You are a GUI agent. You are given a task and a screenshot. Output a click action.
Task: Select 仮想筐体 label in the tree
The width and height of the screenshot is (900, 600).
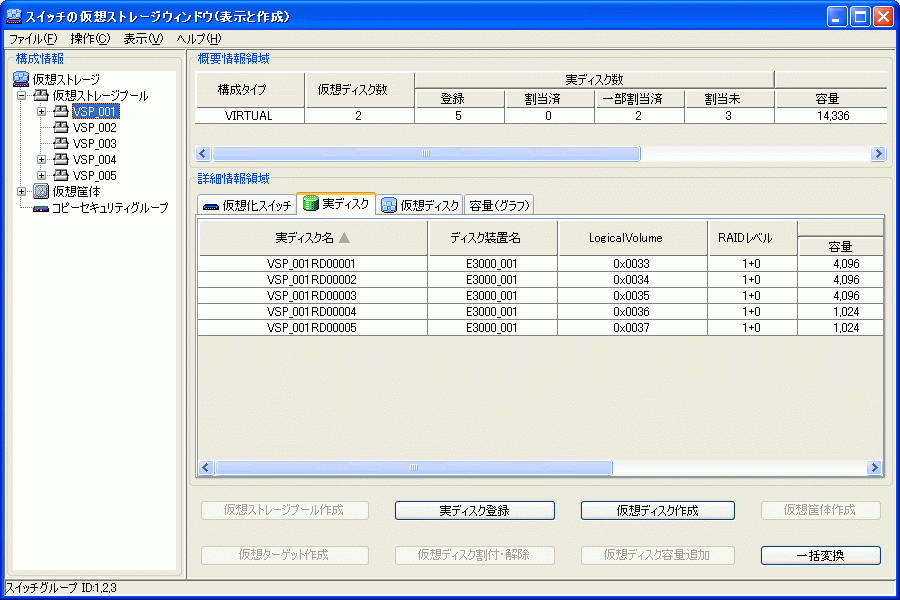pyautogui.click(x=76, y=191)
